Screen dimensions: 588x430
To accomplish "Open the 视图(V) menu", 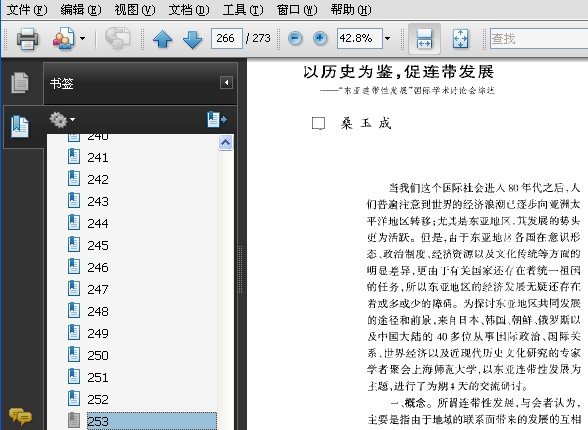I will point(135,9).
